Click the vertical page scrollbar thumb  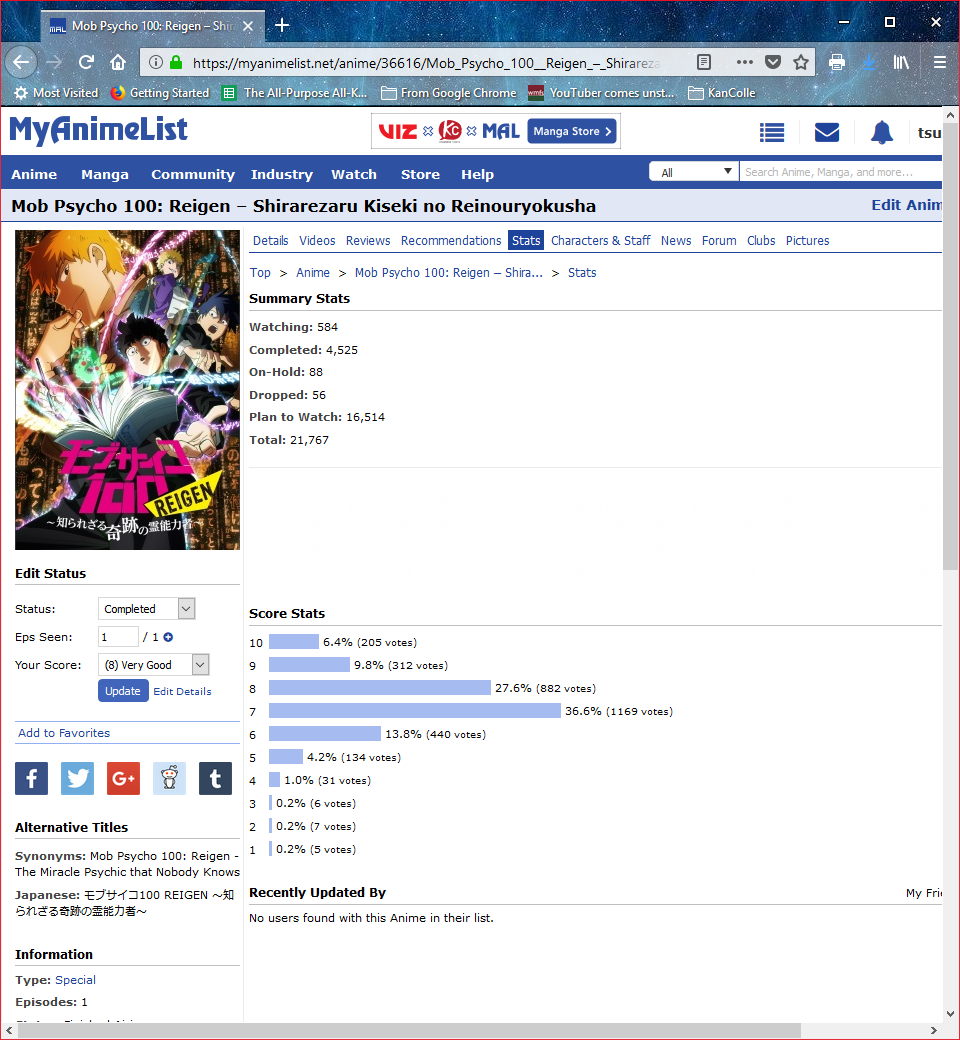tap(950, 345)
